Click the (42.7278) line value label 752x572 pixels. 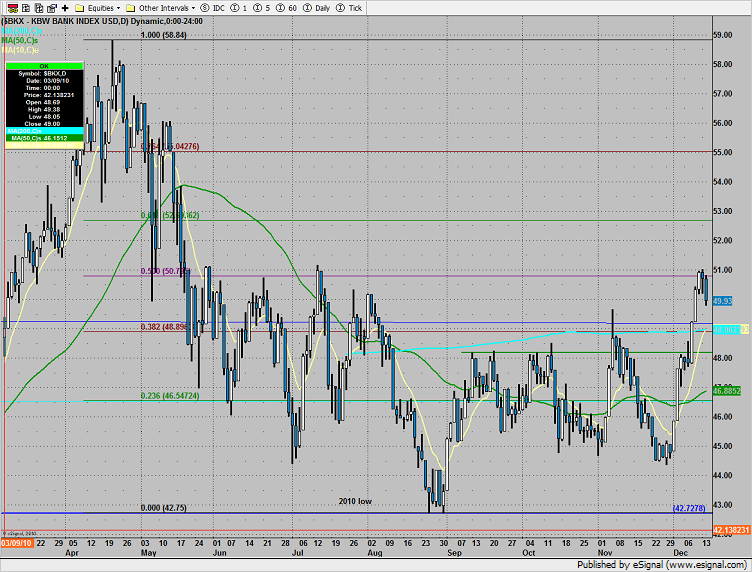pos(689,508)
